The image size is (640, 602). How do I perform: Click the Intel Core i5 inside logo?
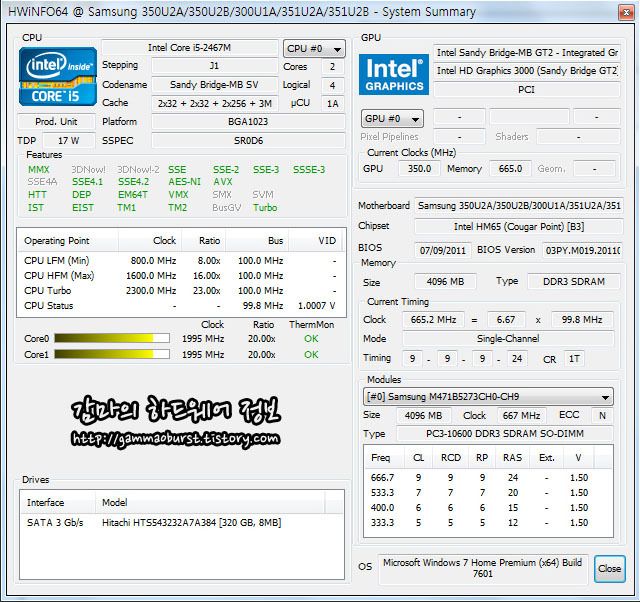58,76
